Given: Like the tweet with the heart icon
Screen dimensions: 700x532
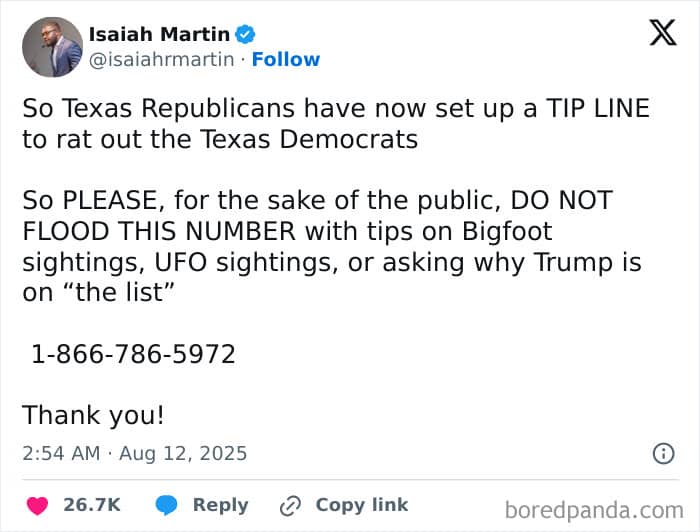Looking at the screenshot, I should (35, 505).
